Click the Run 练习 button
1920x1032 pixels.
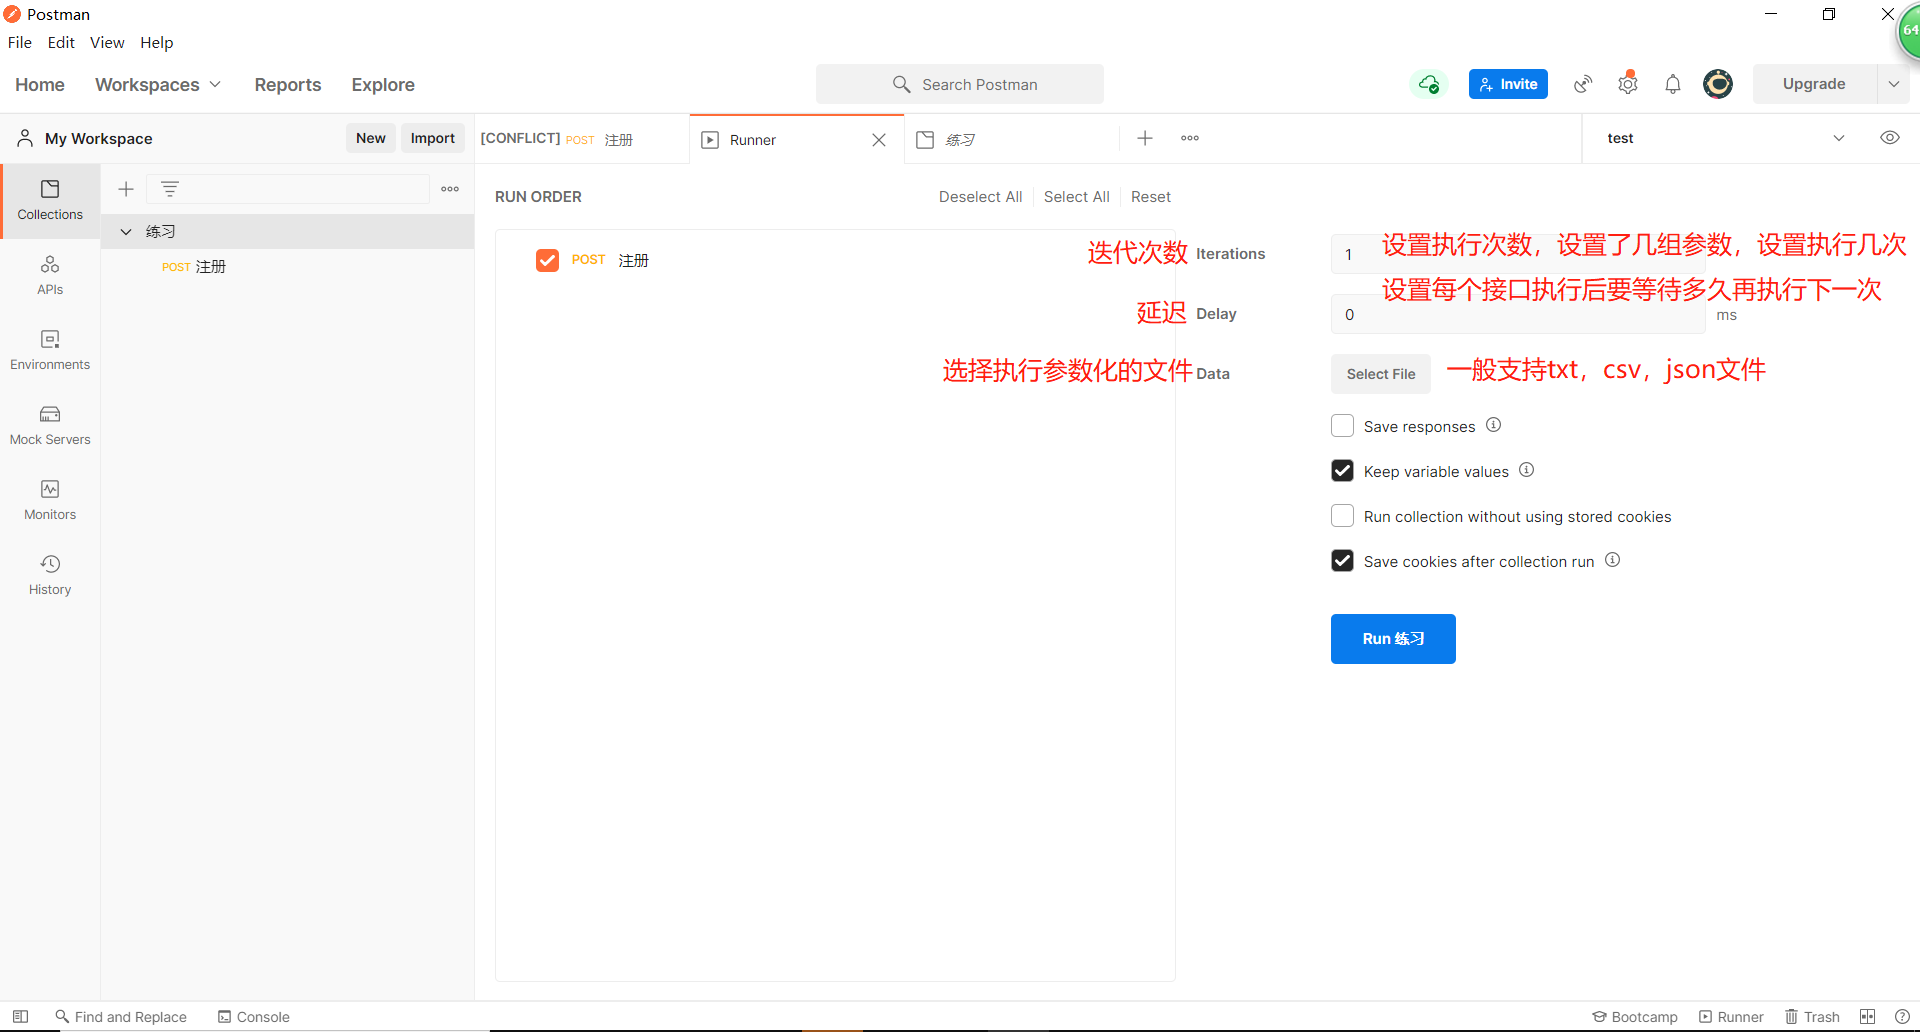(x=1393, y=639)
